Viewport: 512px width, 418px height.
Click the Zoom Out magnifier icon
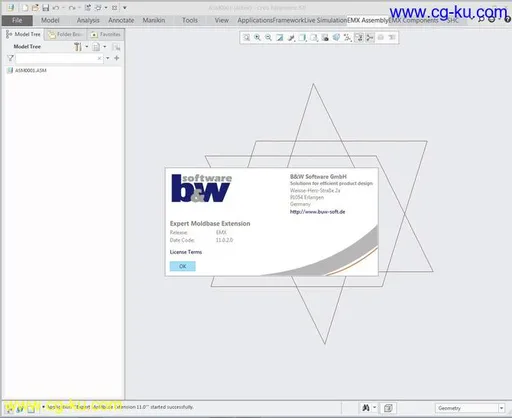click(x=268, y=37)
